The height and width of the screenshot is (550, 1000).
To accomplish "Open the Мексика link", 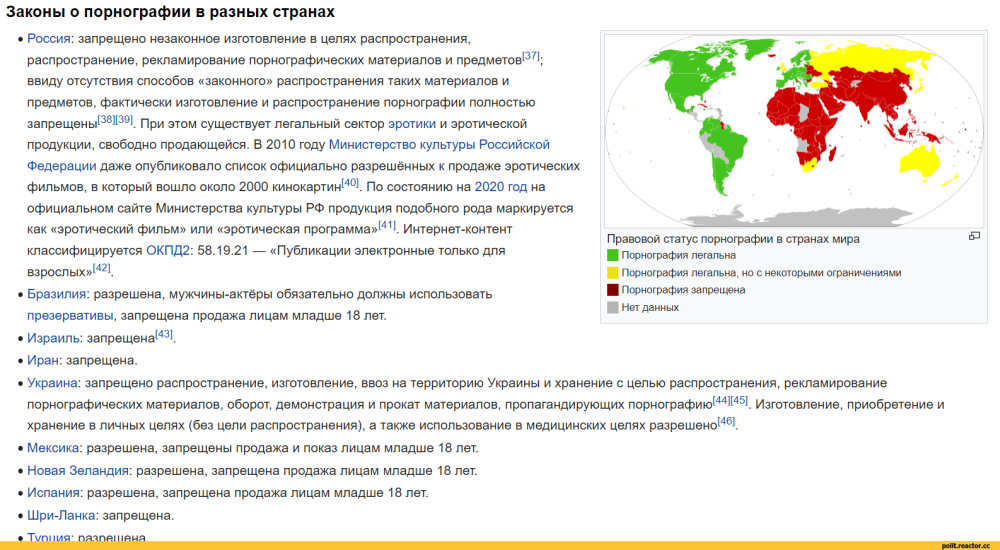I will pyautogui.click(x=53, y=448).
